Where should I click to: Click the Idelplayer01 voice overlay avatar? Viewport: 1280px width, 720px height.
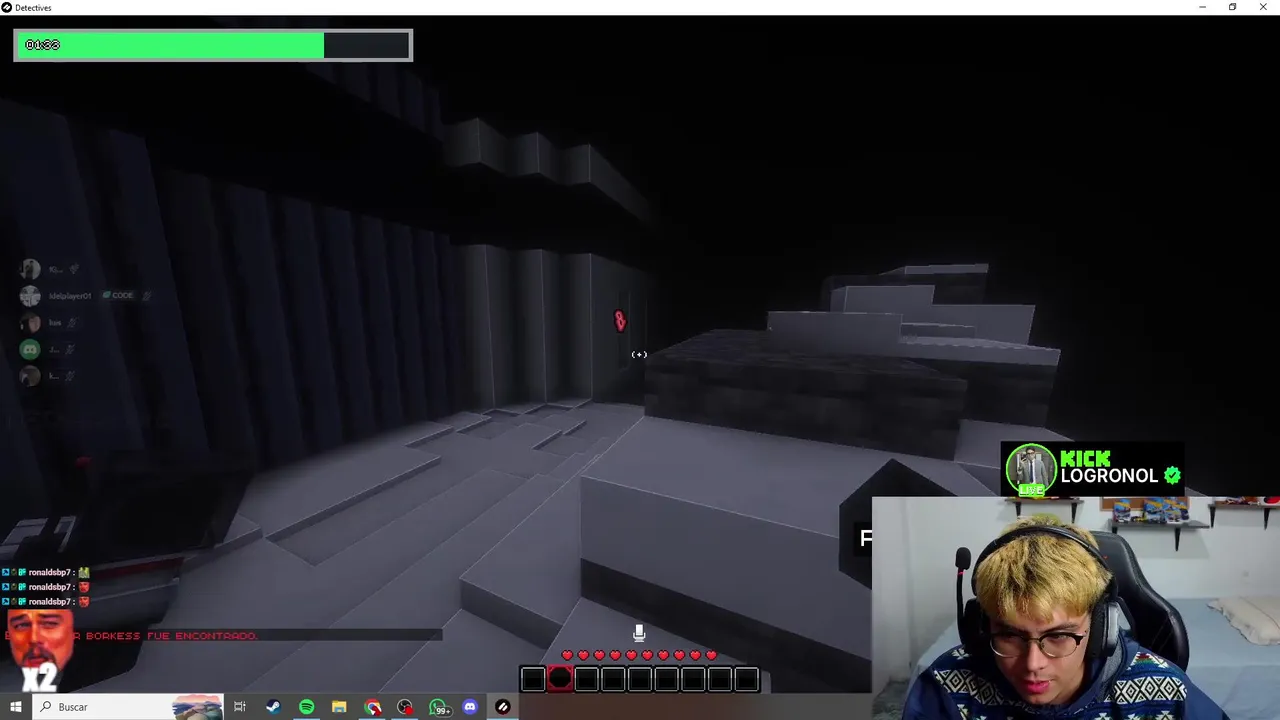click(30, 296)
